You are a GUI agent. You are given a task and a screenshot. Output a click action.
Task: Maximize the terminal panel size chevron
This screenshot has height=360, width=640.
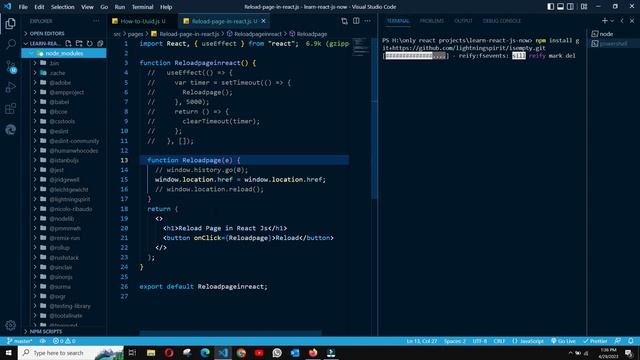click(622, 21)
